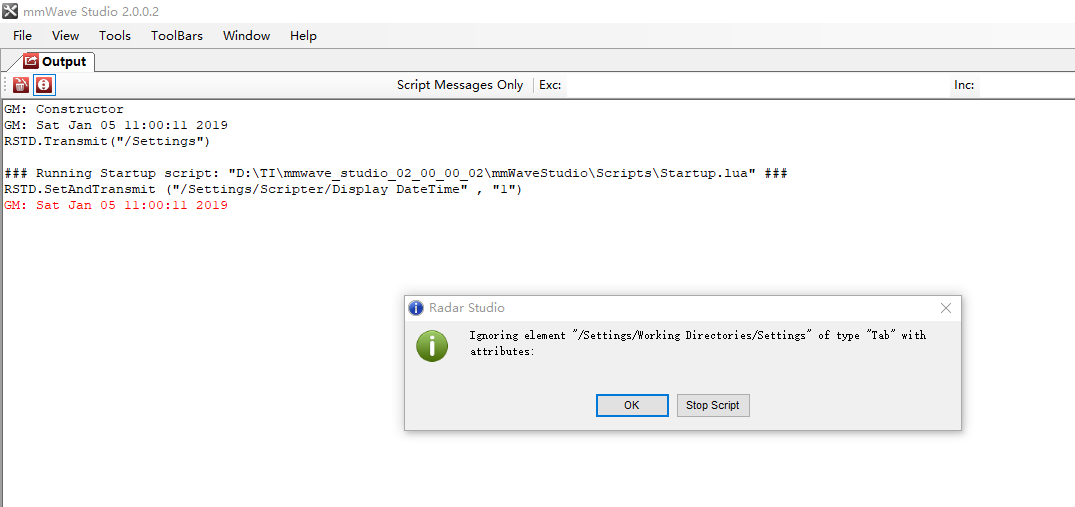This screenshot has width=1075, height=507.
Task: Close the Radar Studio dialog with X
Action: (x=945, y=308)
